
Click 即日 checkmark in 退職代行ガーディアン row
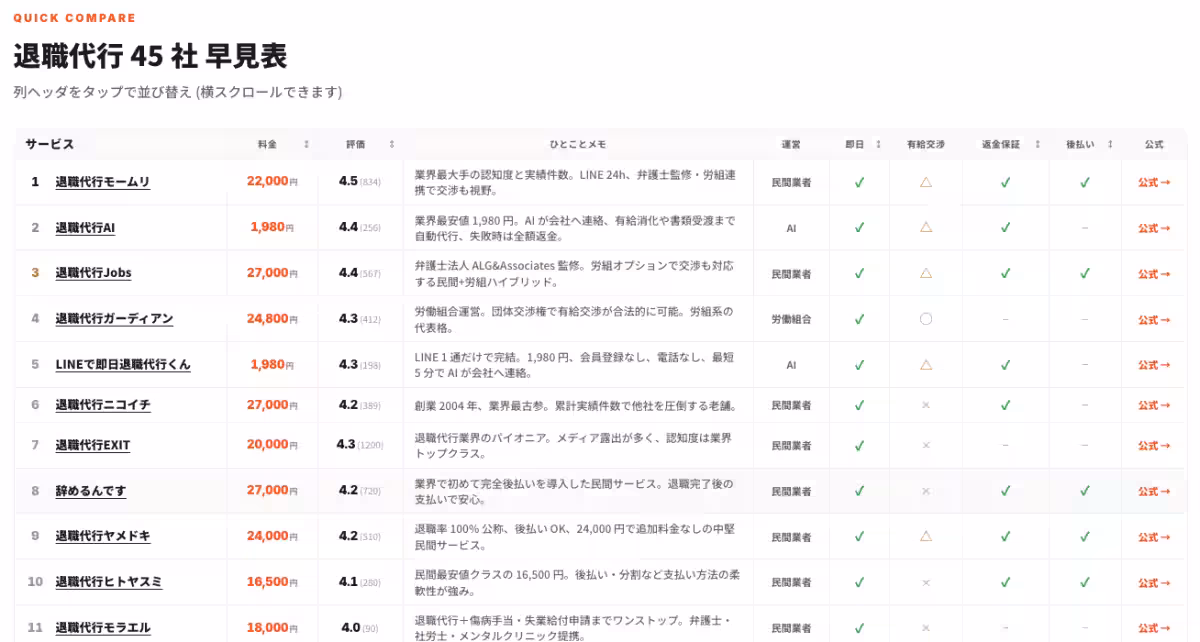(x=859, y=319)
